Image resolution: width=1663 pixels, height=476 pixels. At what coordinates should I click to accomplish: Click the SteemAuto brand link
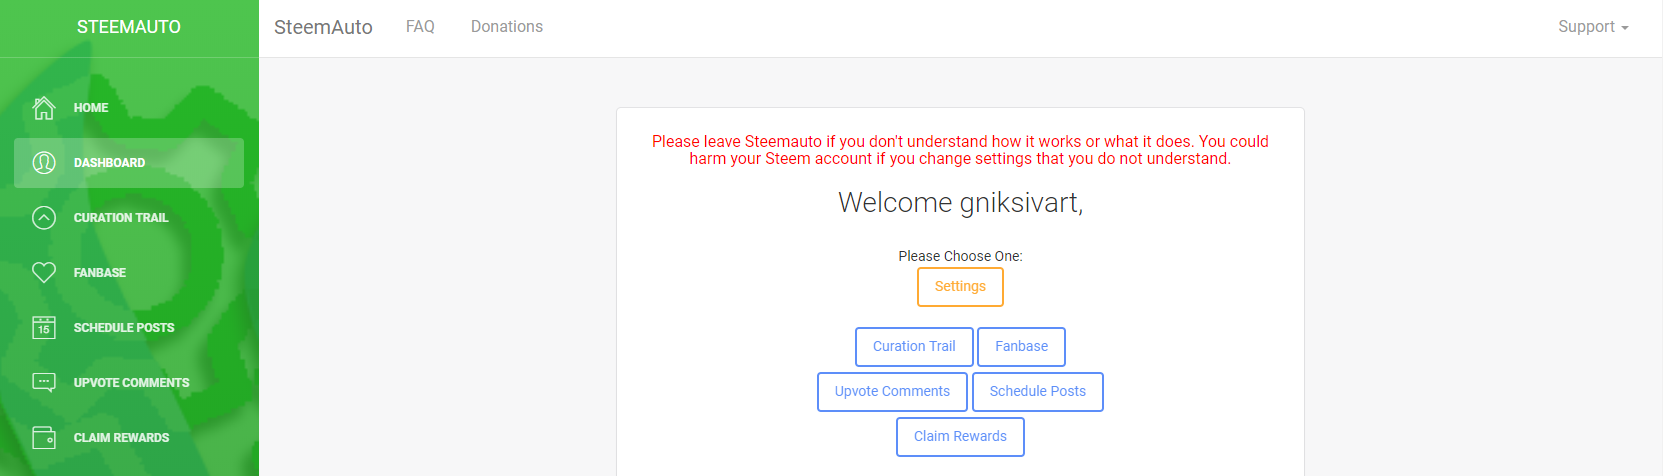point(323,27)
